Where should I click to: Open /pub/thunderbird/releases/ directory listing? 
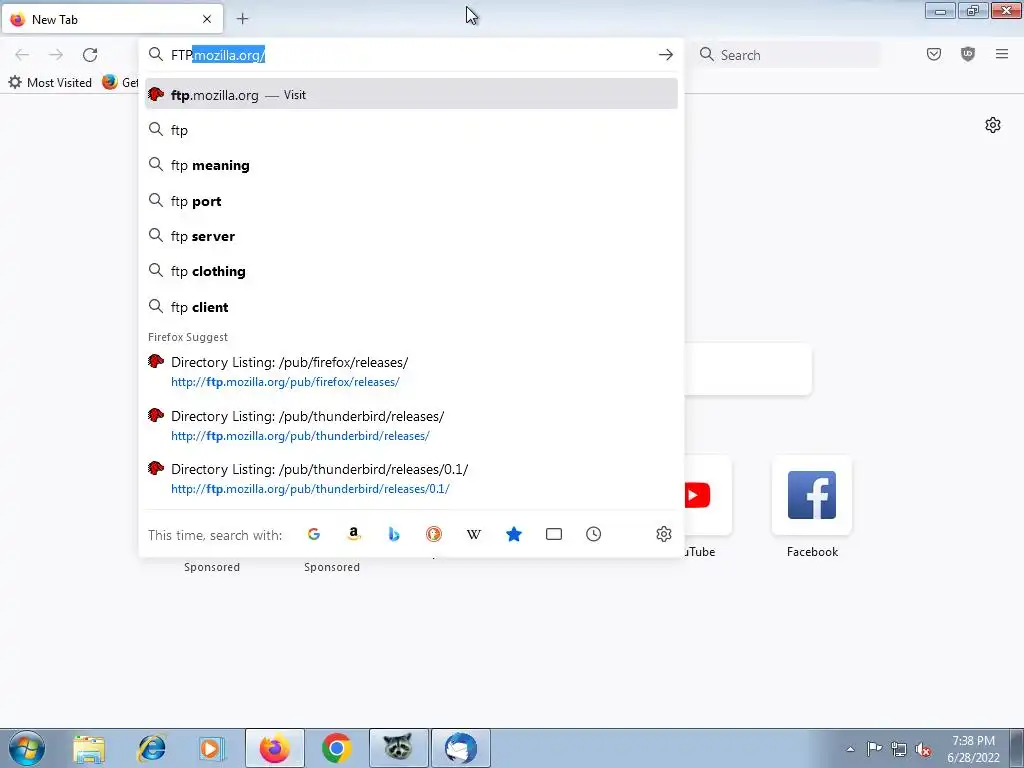point(411,426)
